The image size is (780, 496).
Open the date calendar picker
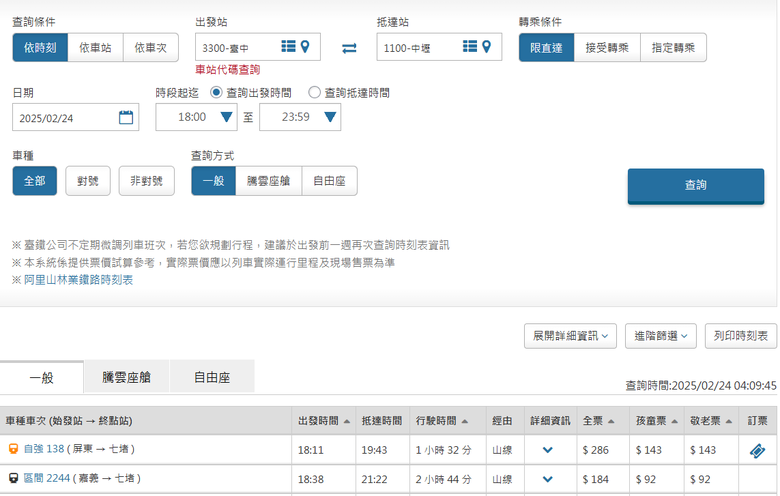pyautogui.click(x=126, y=117)
